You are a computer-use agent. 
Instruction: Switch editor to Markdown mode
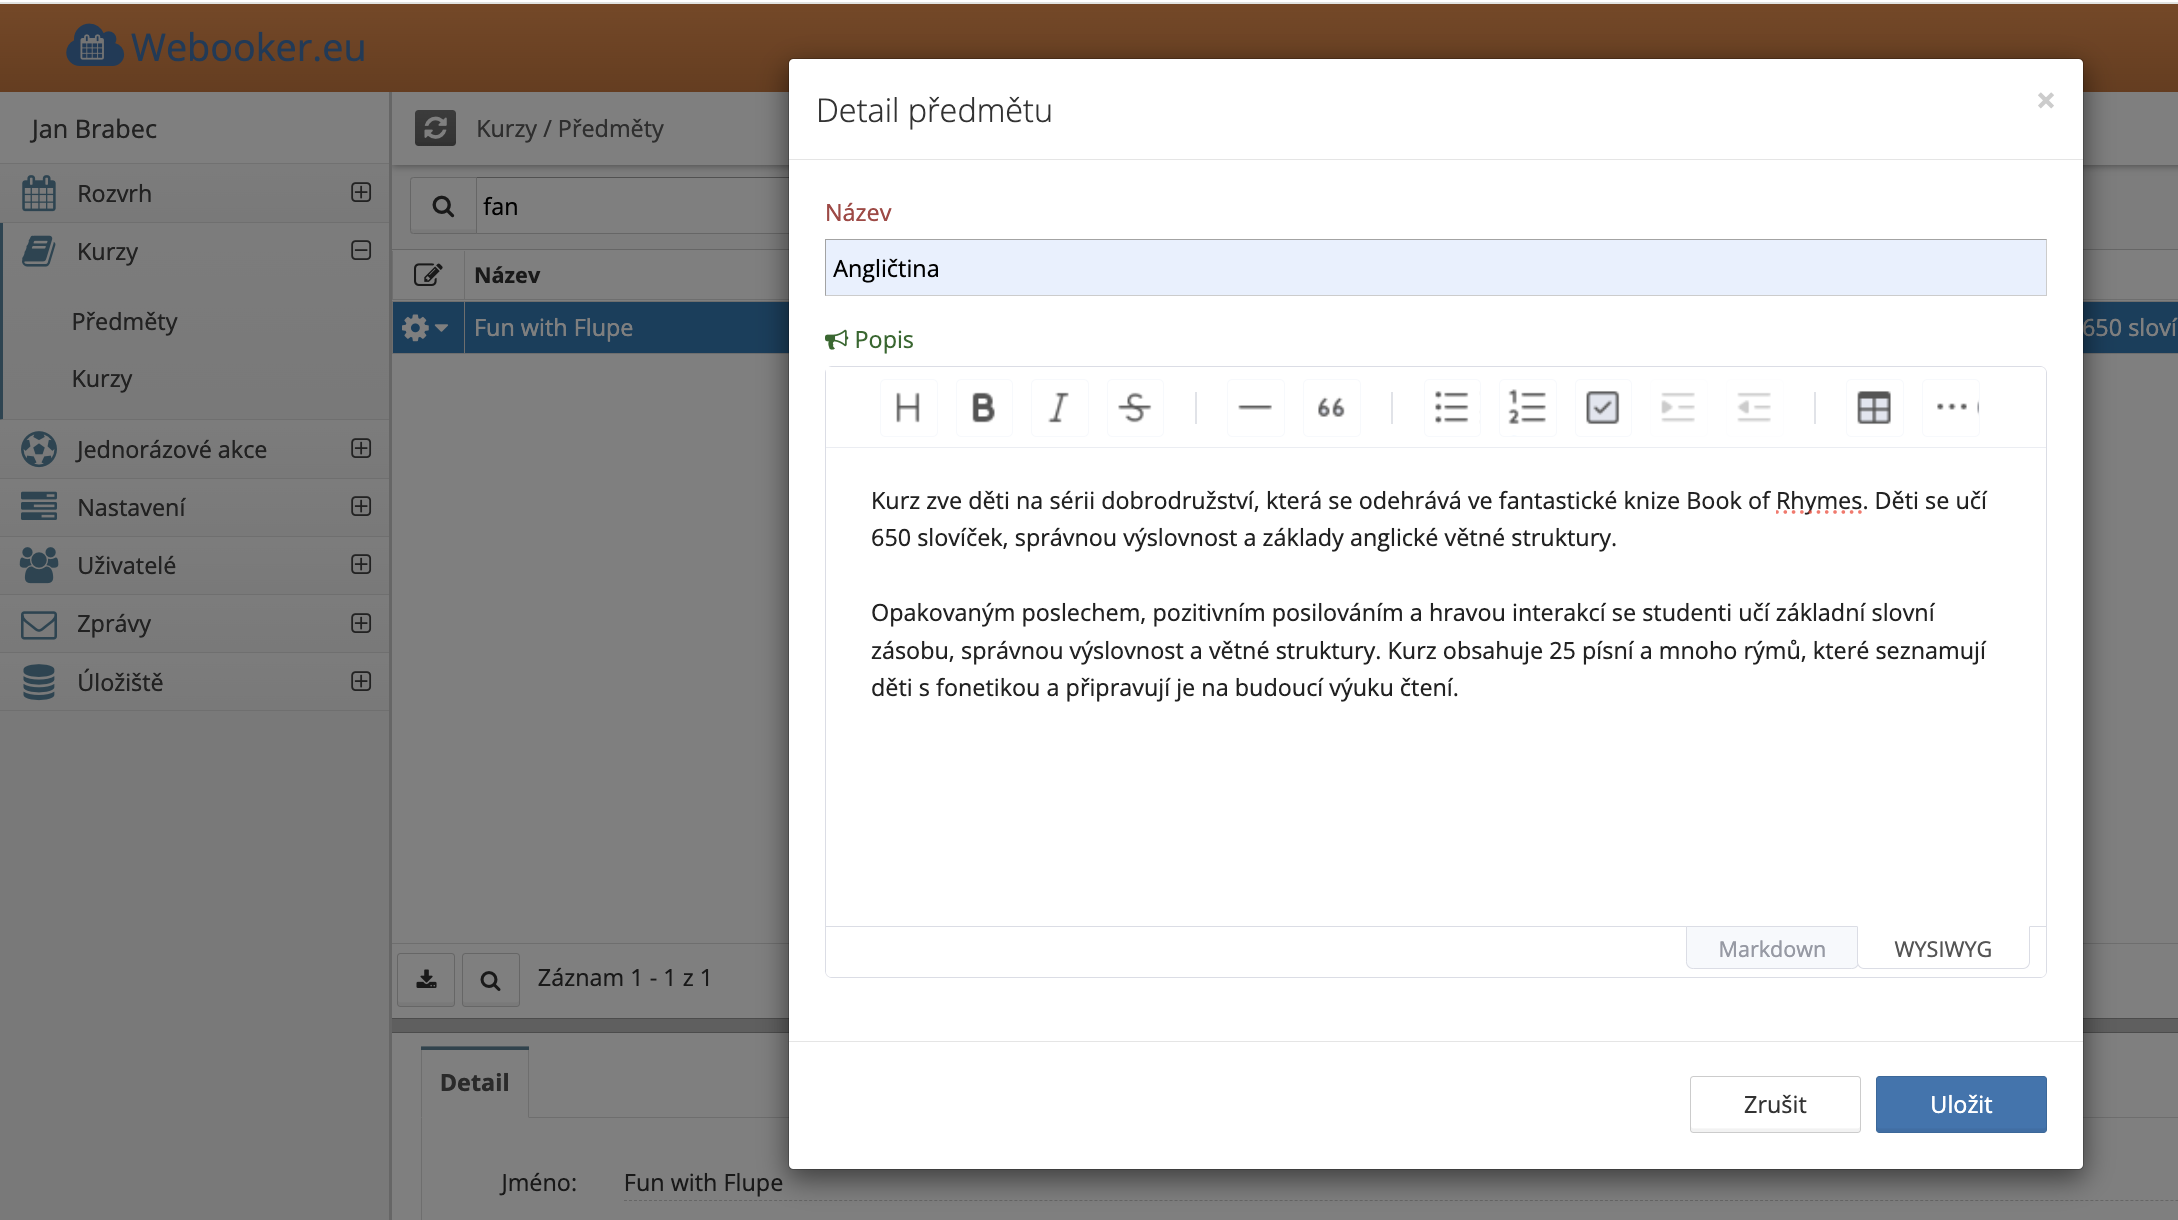pyautogui.click(x=1771, y=949)
